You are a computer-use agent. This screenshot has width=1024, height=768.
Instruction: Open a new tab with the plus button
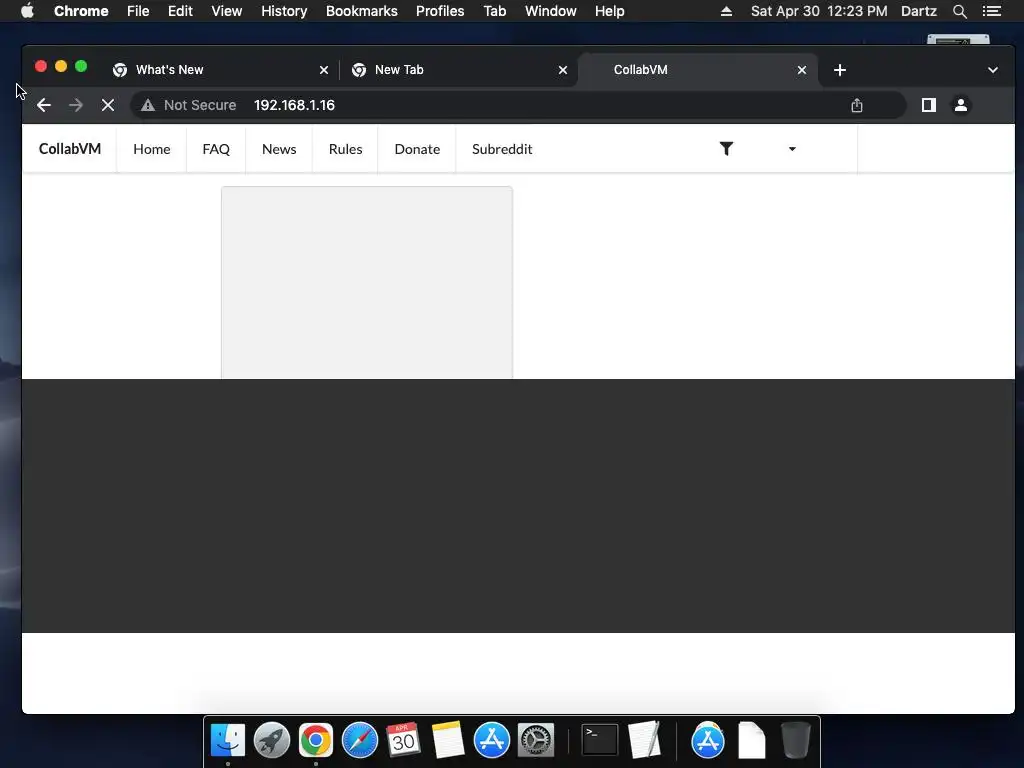[x=840, y=70]
